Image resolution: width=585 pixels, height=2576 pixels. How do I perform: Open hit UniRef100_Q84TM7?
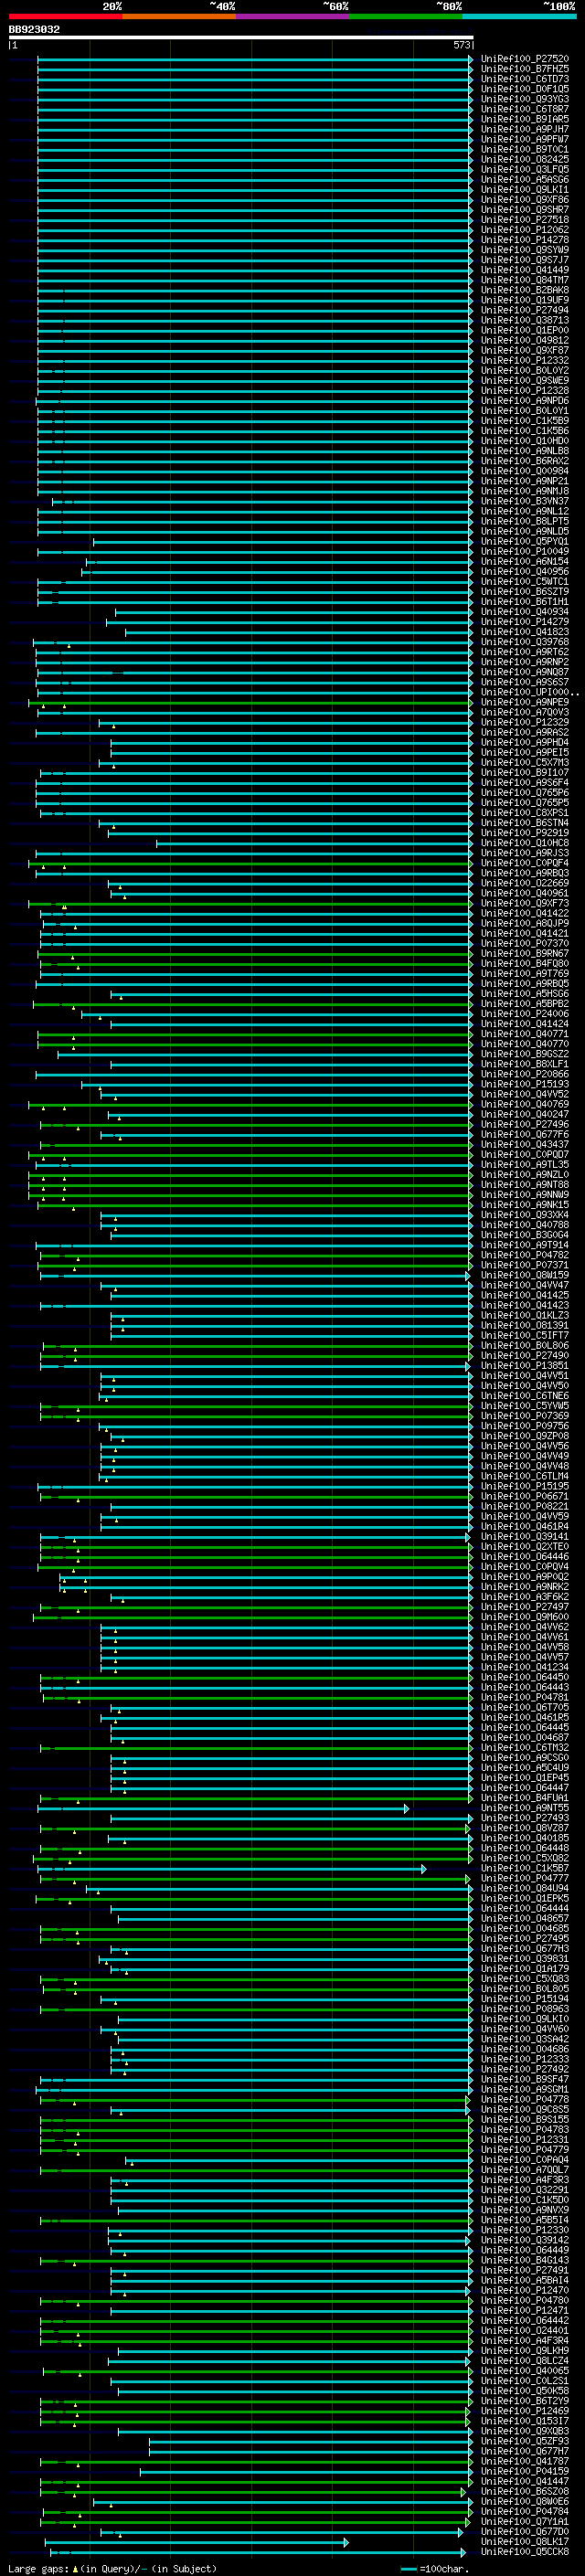pyautogui.click(x=525, y=280)
